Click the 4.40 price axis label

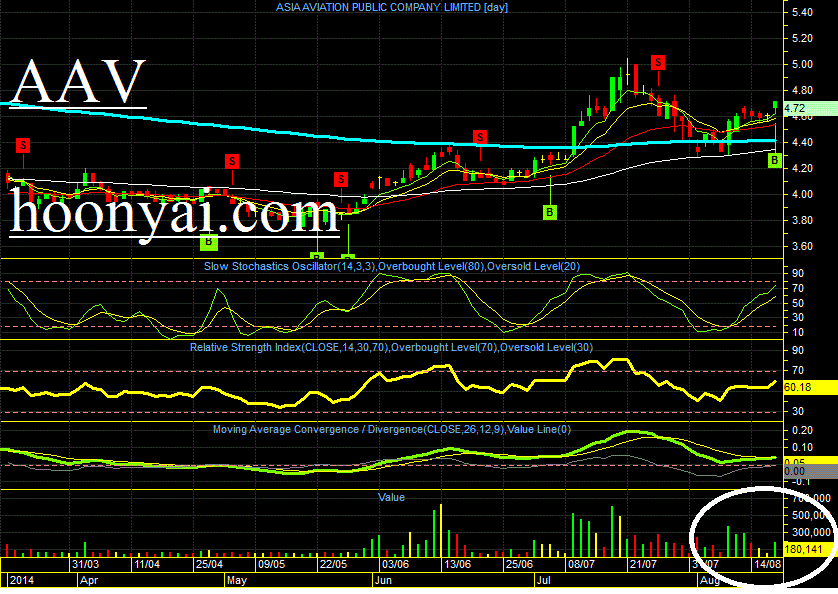coord(802,143)
